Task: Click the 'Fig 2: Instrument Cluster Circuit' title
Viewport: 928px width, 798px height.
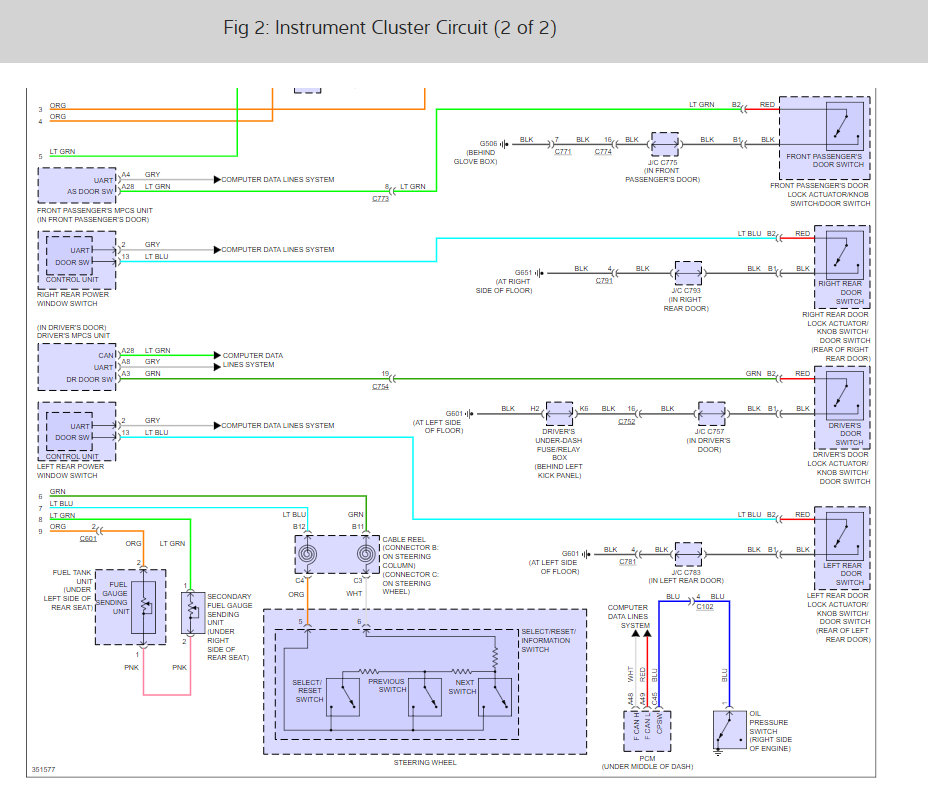Action: point(389,28)
